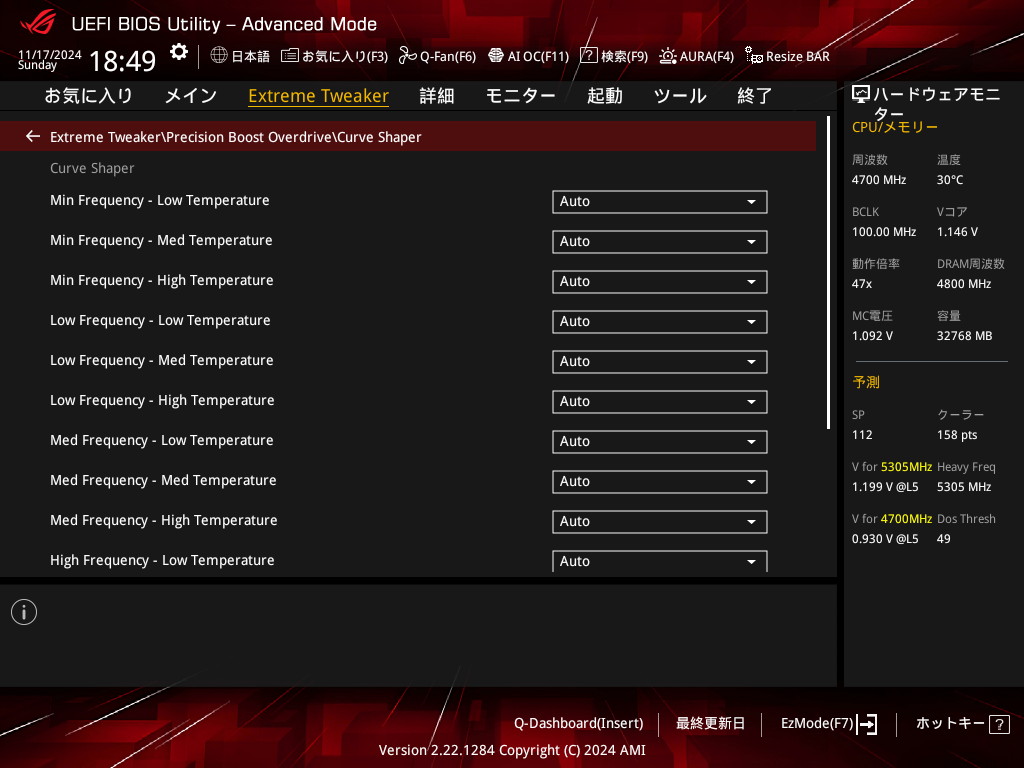The width and height of the screenshot is (1024, 768).
Task: Click the globe language icon
Action: coord(219,56)
